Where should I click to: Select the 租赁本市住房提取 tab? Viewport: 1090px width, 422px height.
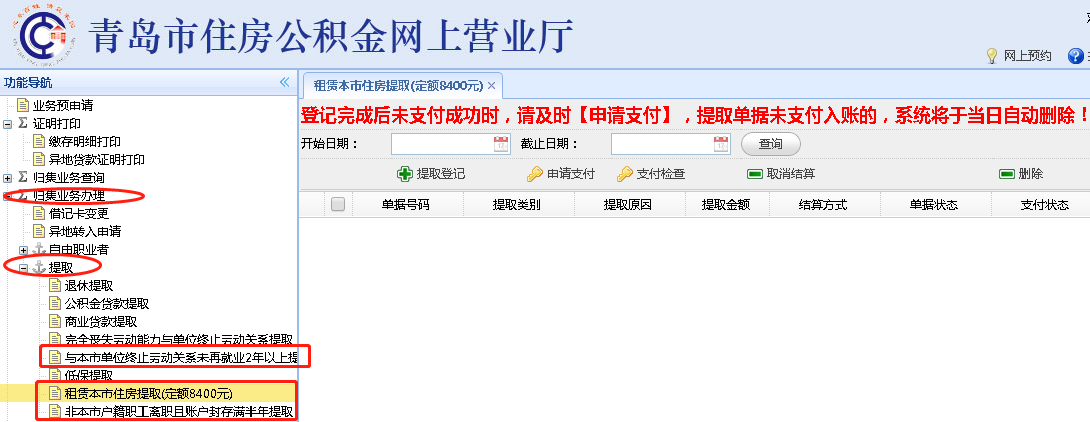coord(398,85)
